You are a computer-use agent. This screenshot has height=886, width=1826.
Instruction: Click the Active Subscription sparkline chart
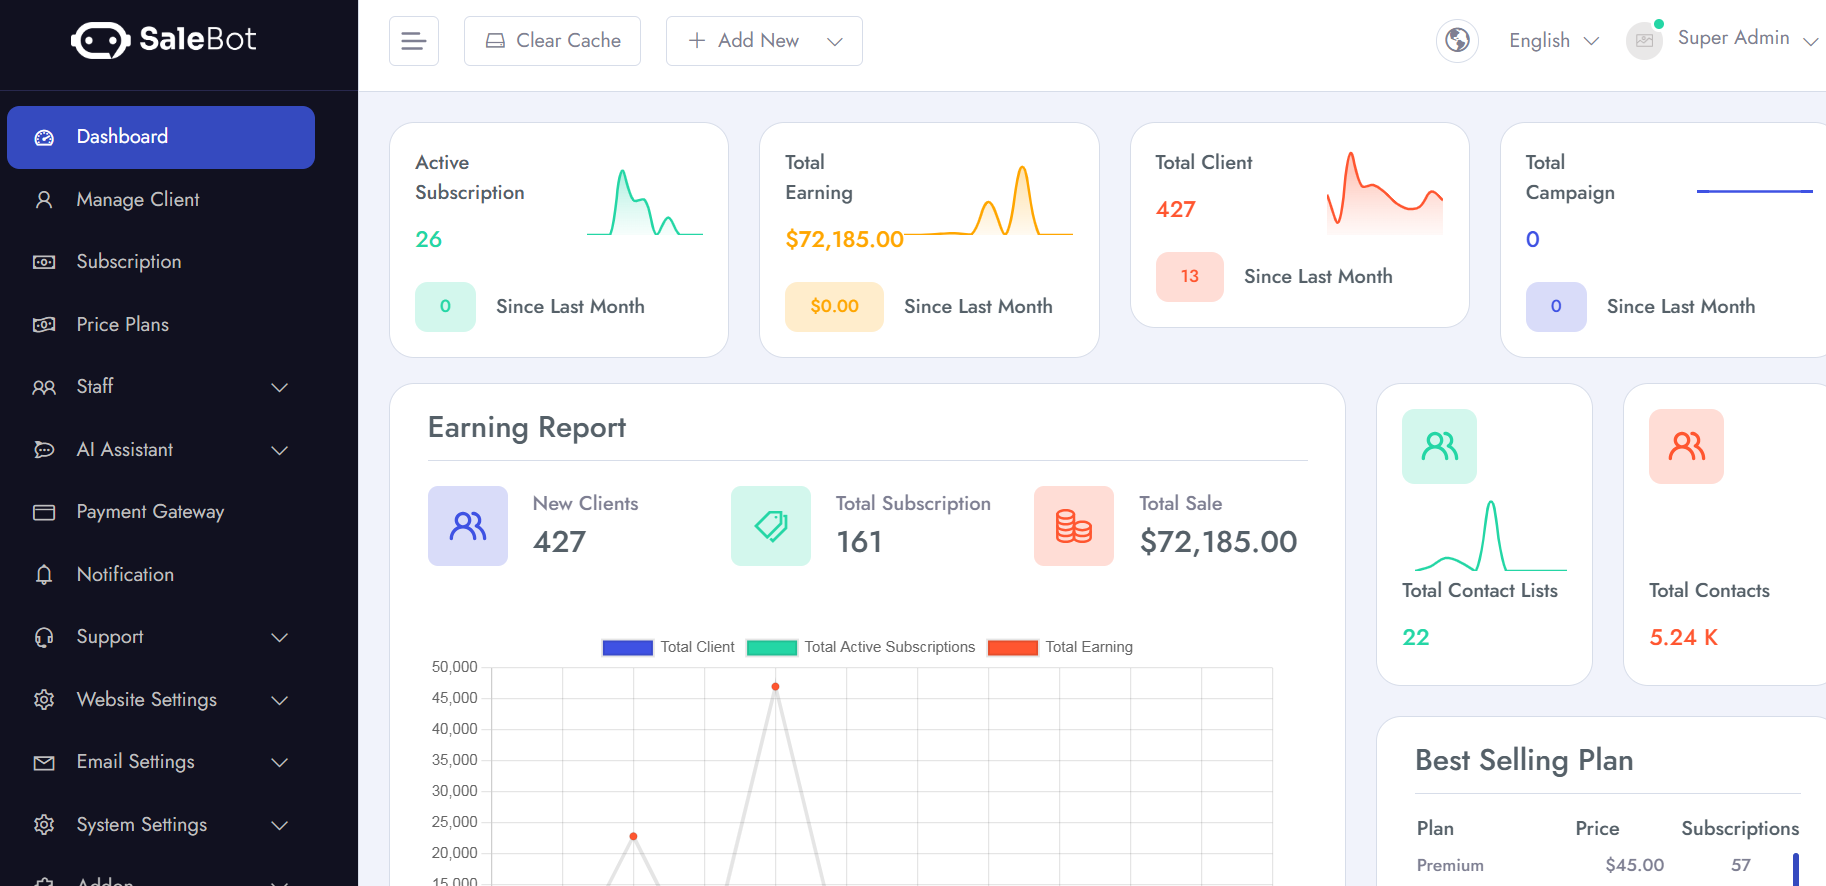click(645, 202)
